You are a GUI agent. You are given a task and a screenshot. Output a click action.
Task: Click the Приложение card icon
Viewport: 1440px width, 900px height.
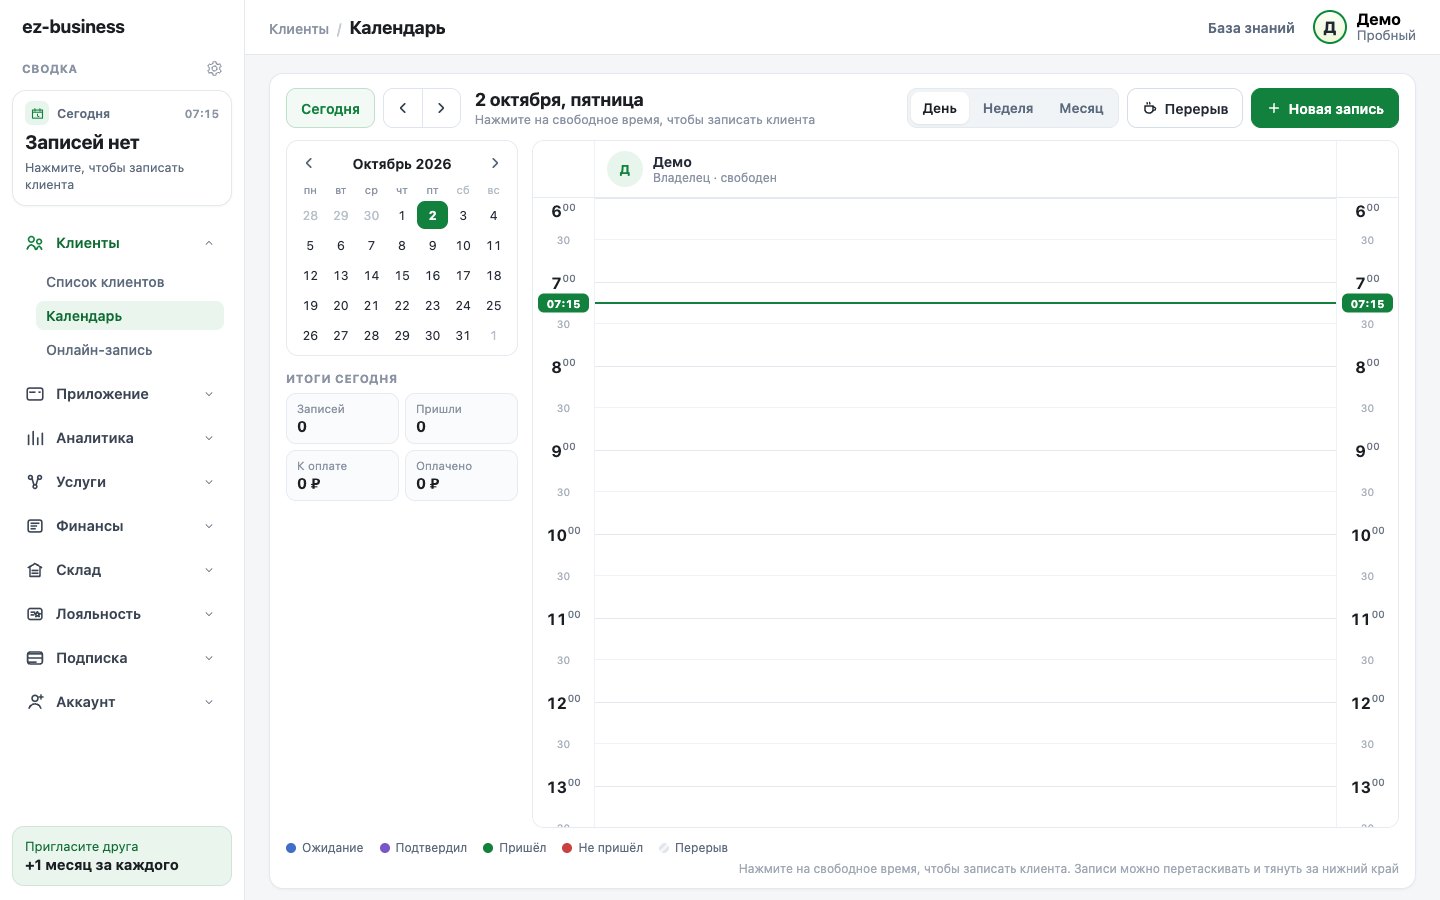(x=35, y=394)
